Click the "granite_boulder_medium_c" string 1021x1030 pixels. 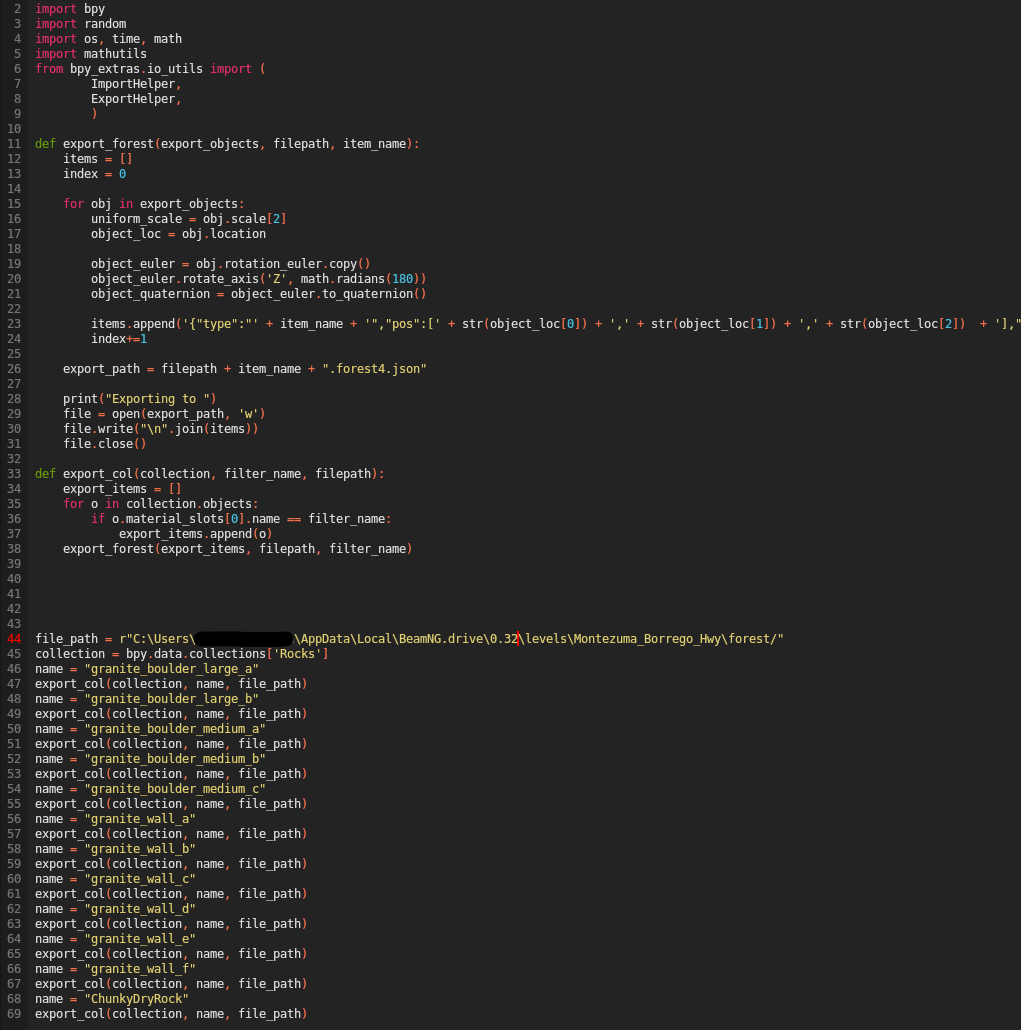tap(175, 788)
